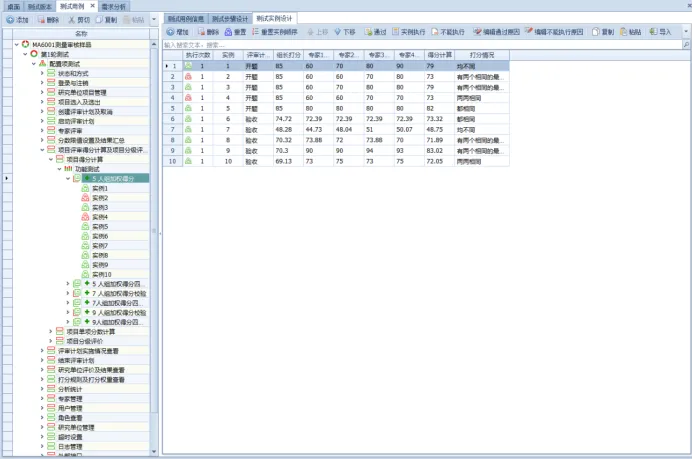
Task: Click the 重置 (reset) icon
Action: (228, 32)
